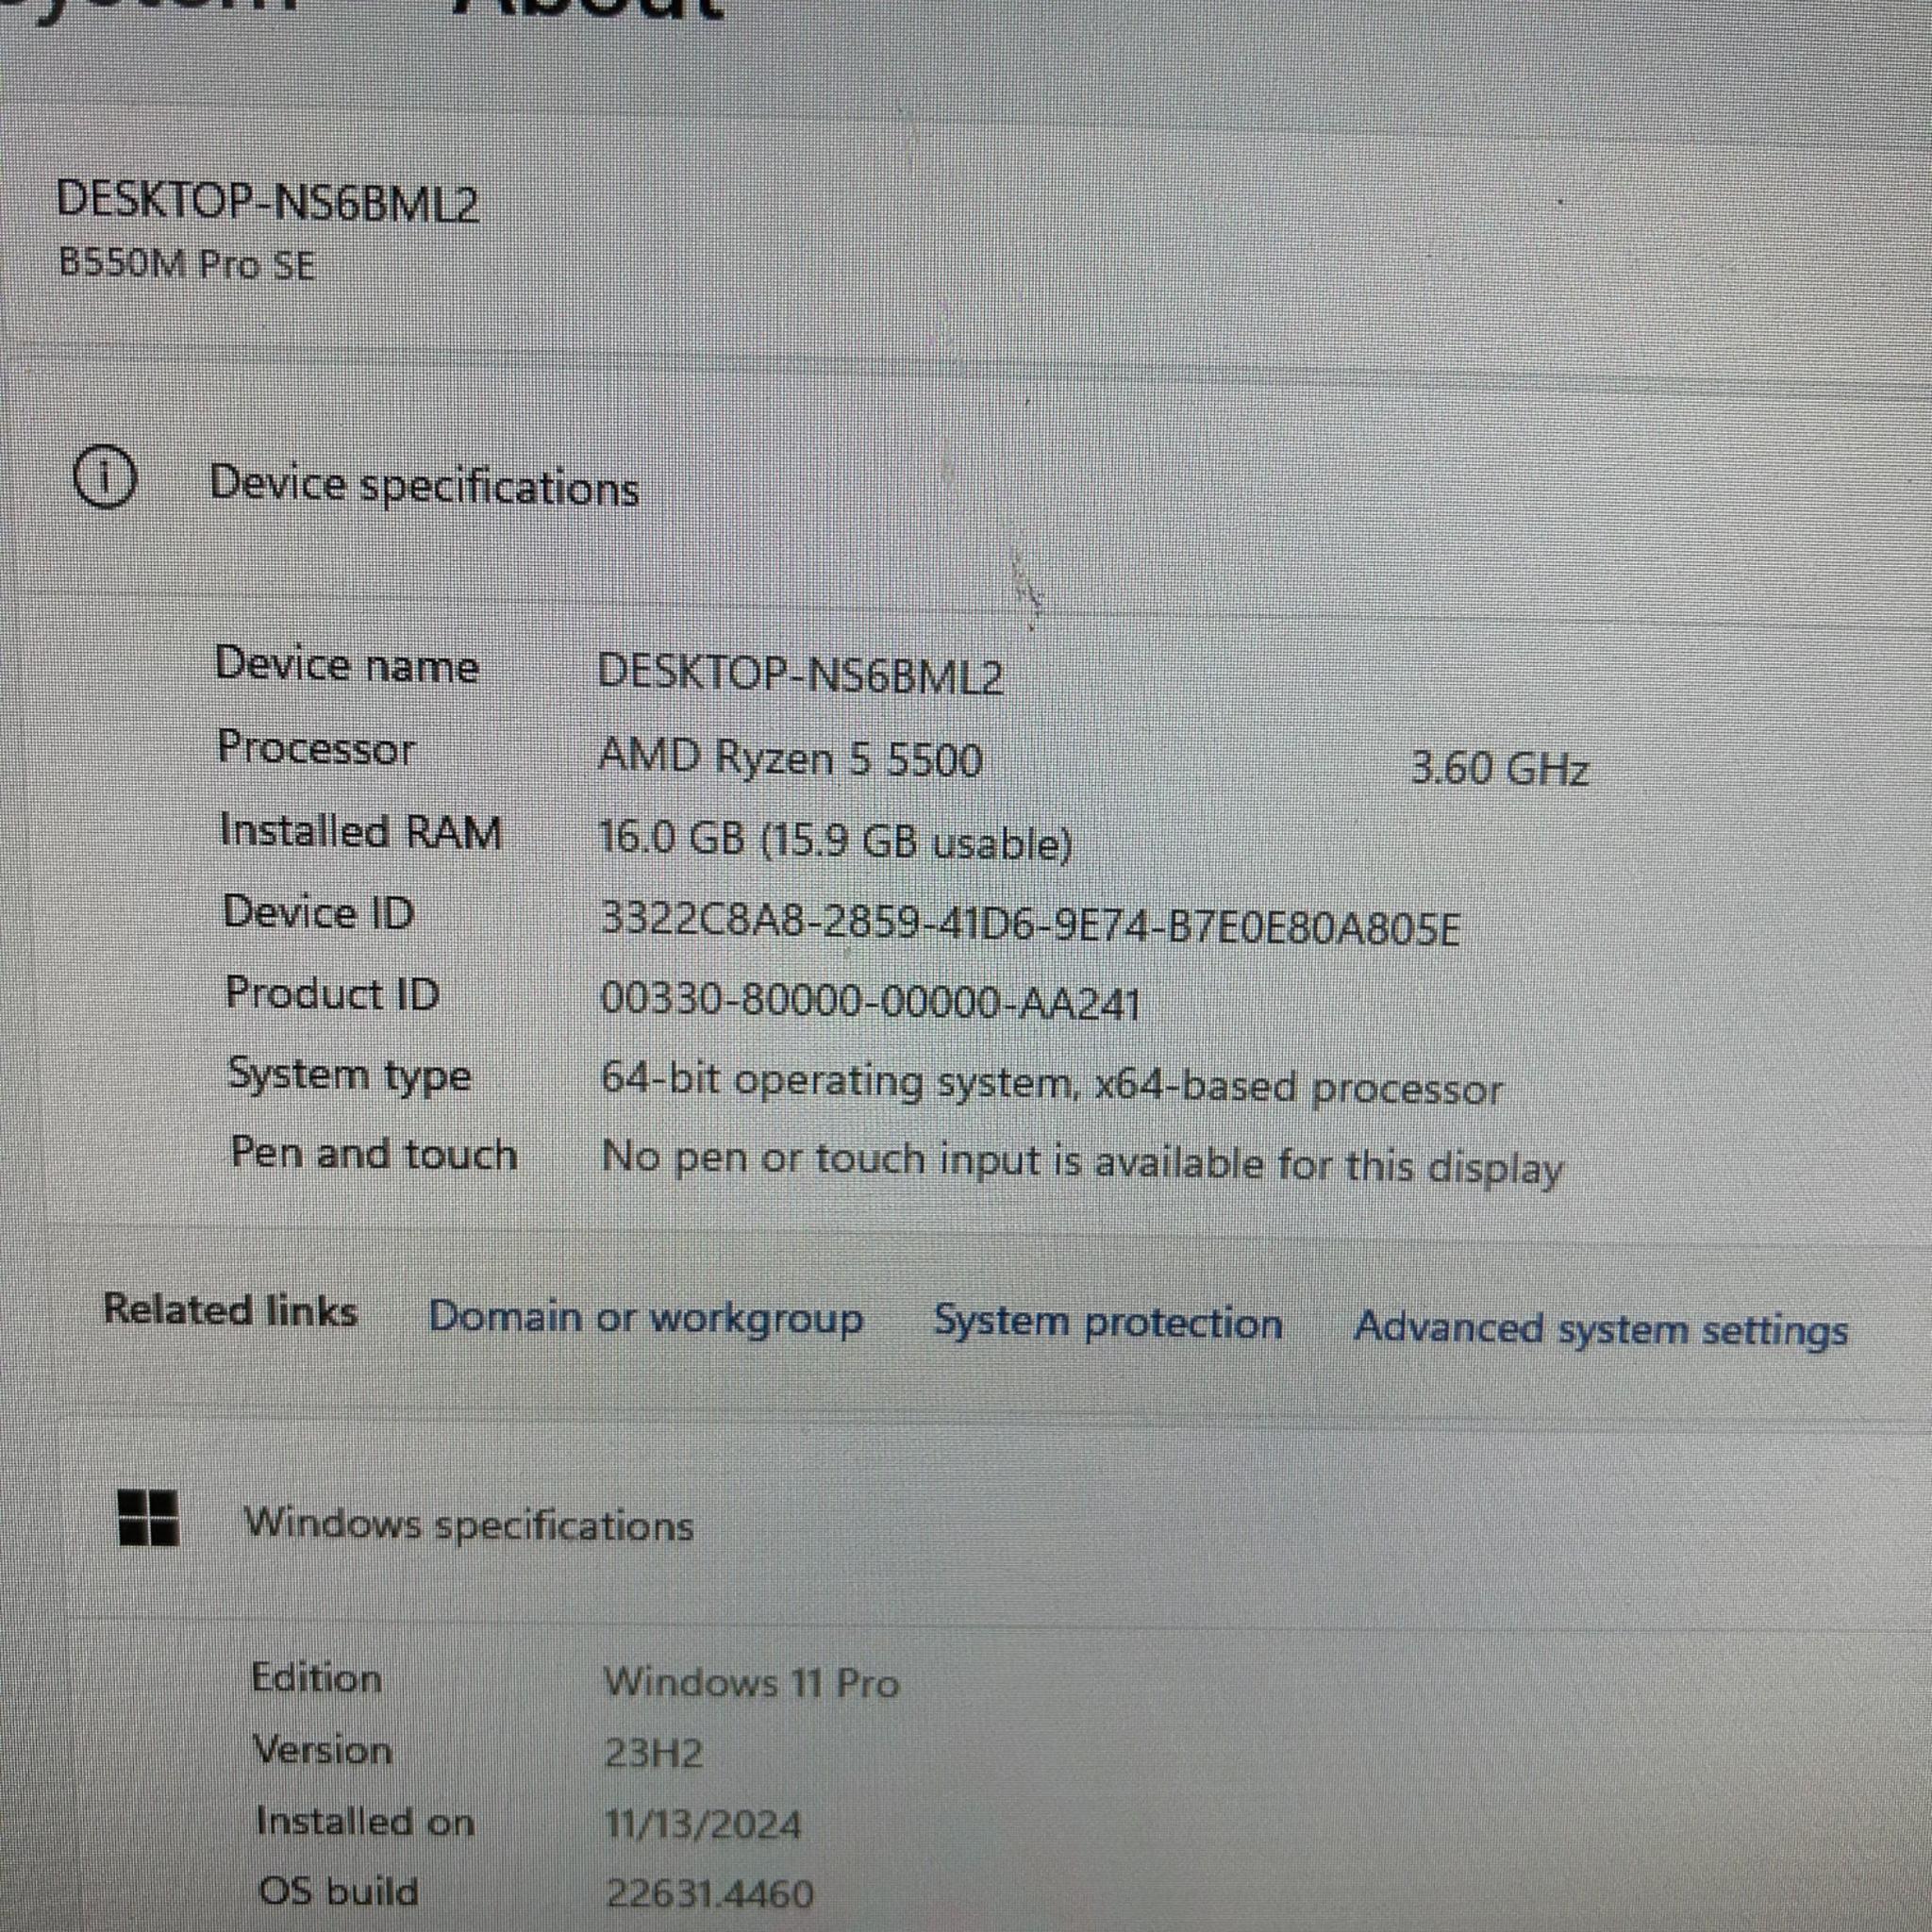Click the 3.60 GHz processor speed
The image size is (1932, 1932).
tap(1499, 769)
